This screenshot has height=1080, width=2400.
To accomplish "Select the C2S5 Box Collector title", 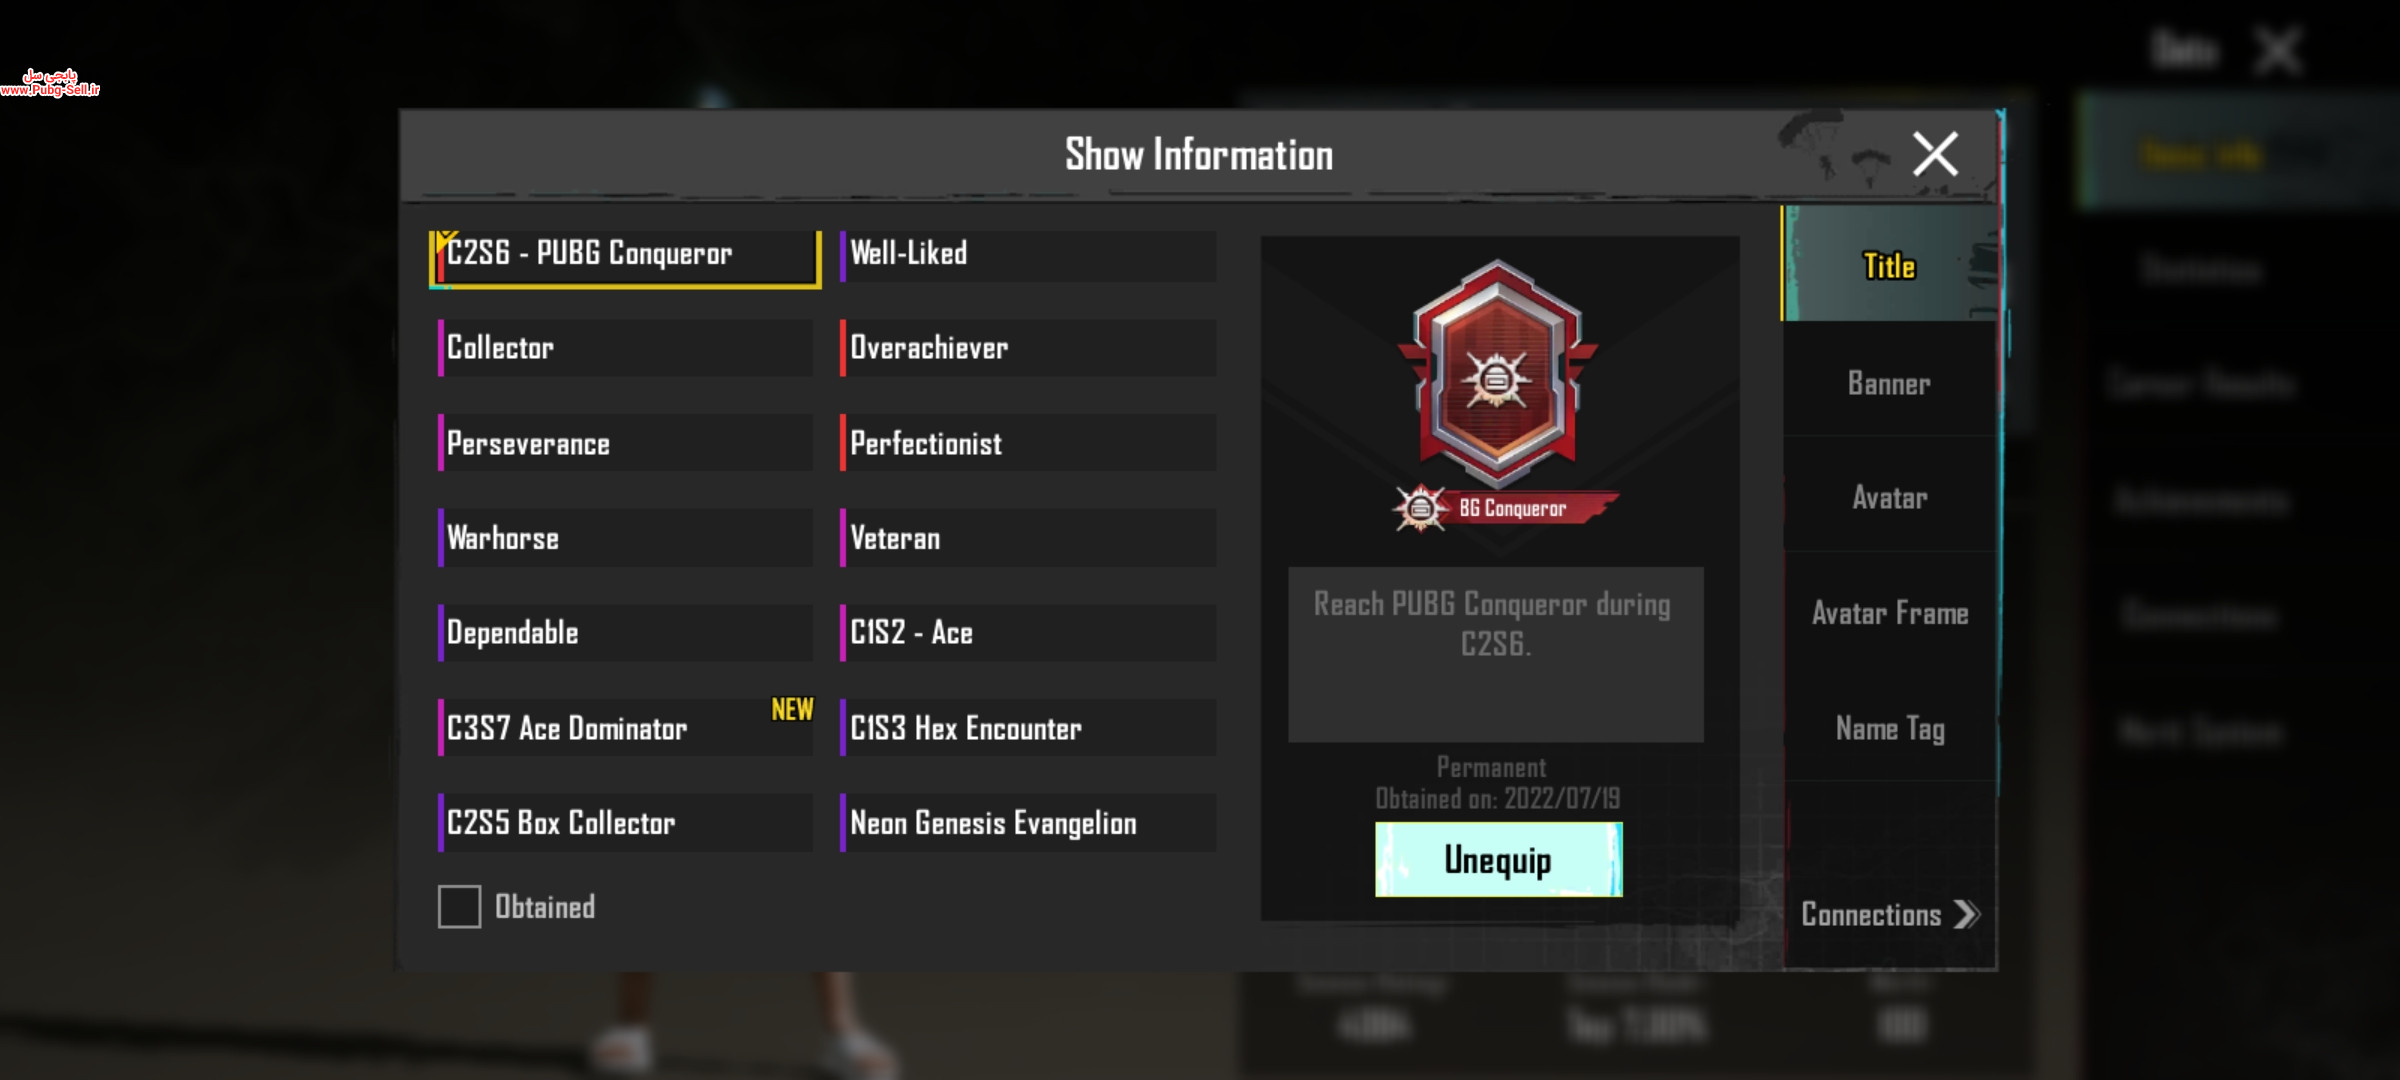I will click(625, 822).
